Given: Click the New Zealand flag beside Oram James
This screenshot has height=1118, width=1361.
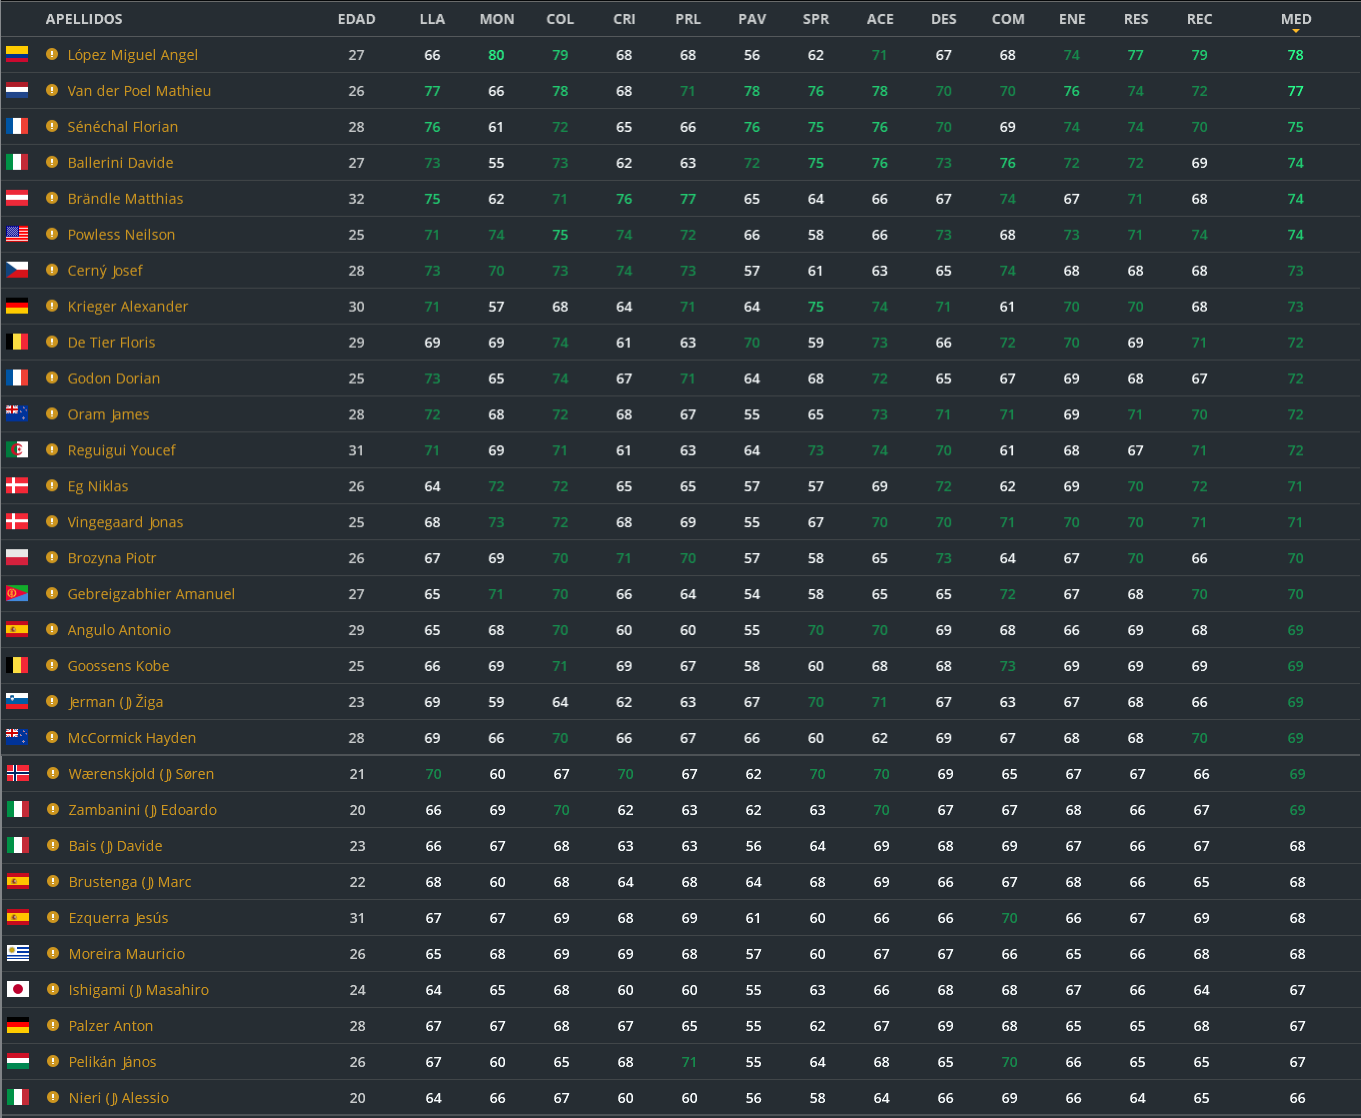Looking at the screenshot, I should [x=17, y=414].
